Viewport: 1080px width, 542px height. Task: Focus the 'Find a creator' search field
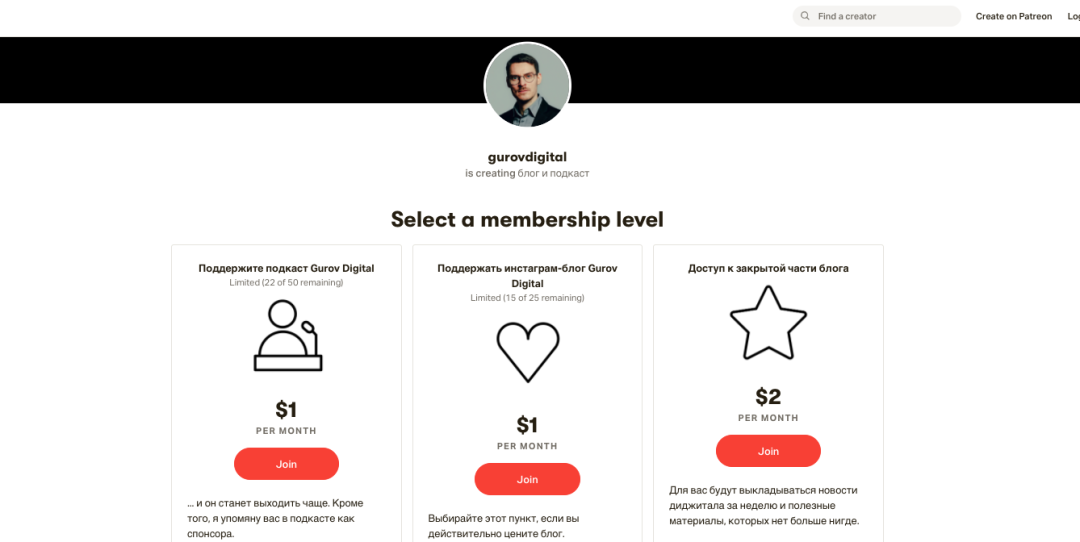coord(880,16)
